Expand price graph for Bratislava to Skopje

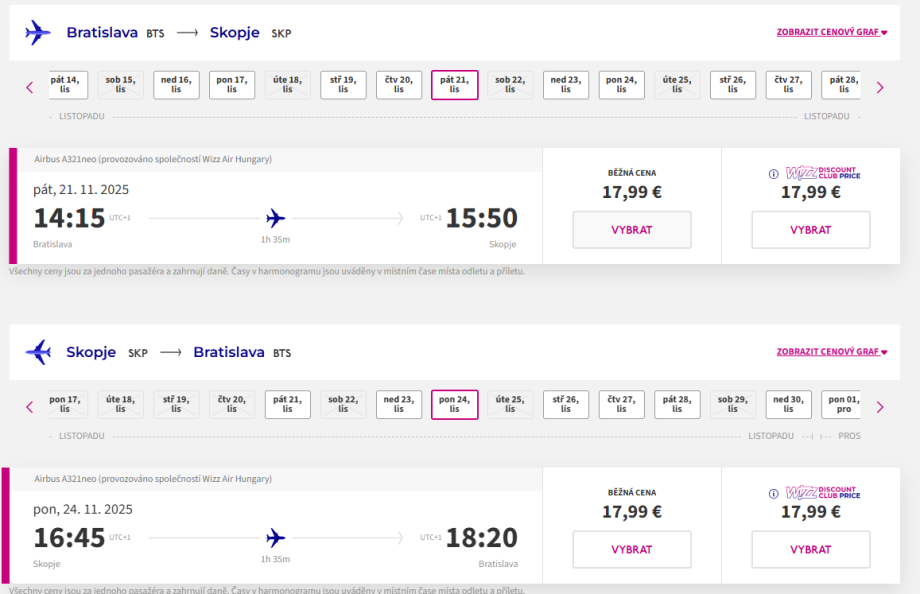pyautogui.click(x=832, y=32)
